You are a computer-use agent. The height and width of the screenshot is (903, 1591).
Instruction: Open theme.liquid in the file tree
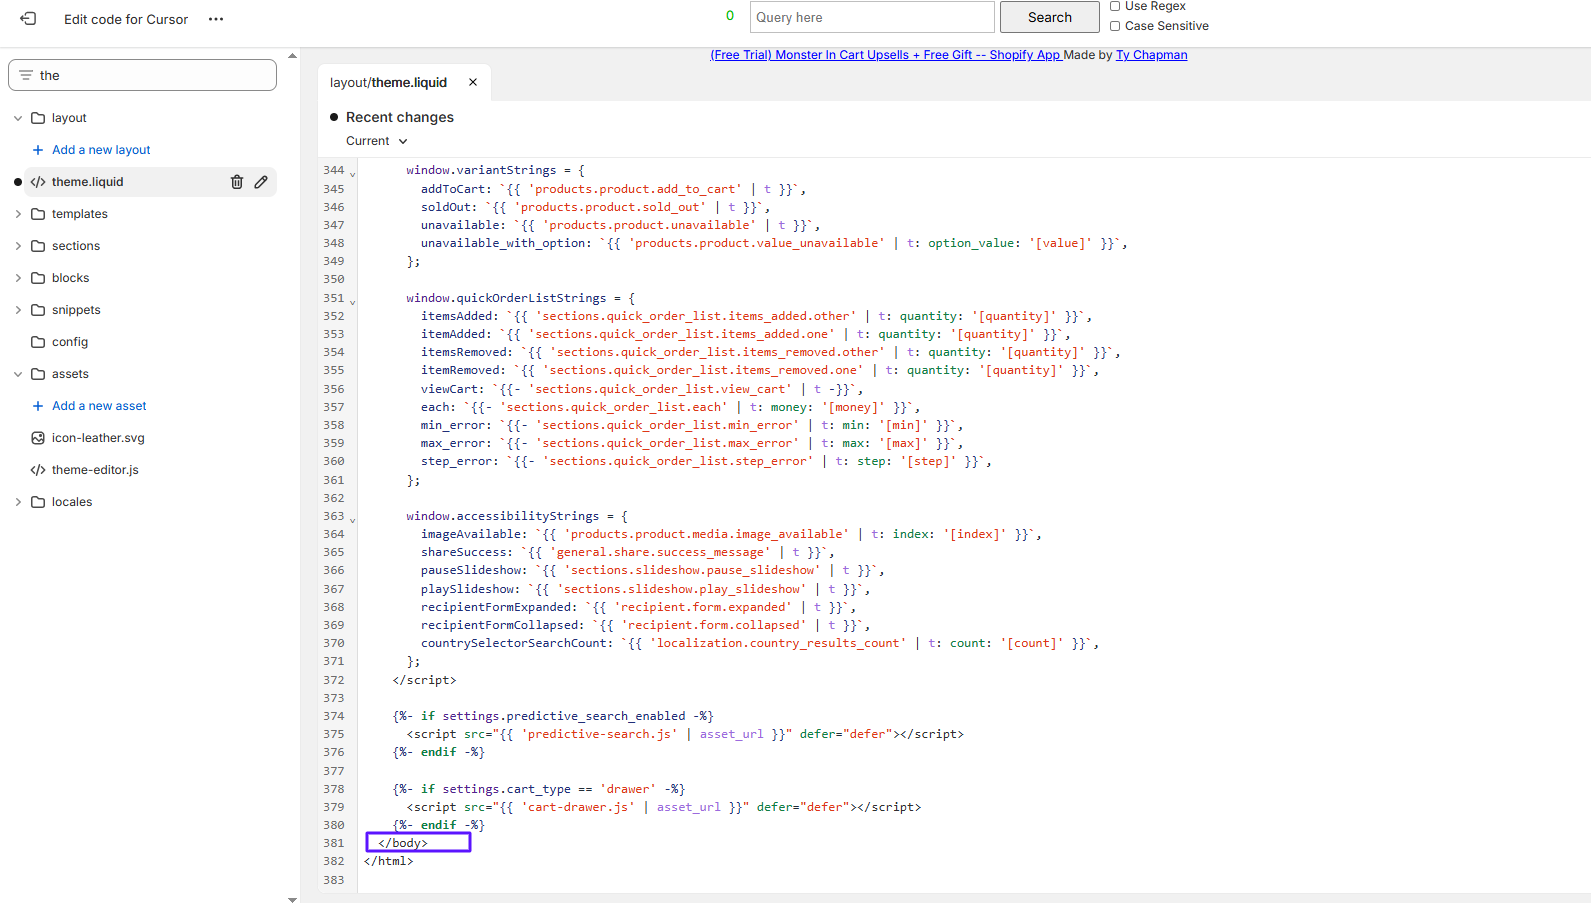88,182
